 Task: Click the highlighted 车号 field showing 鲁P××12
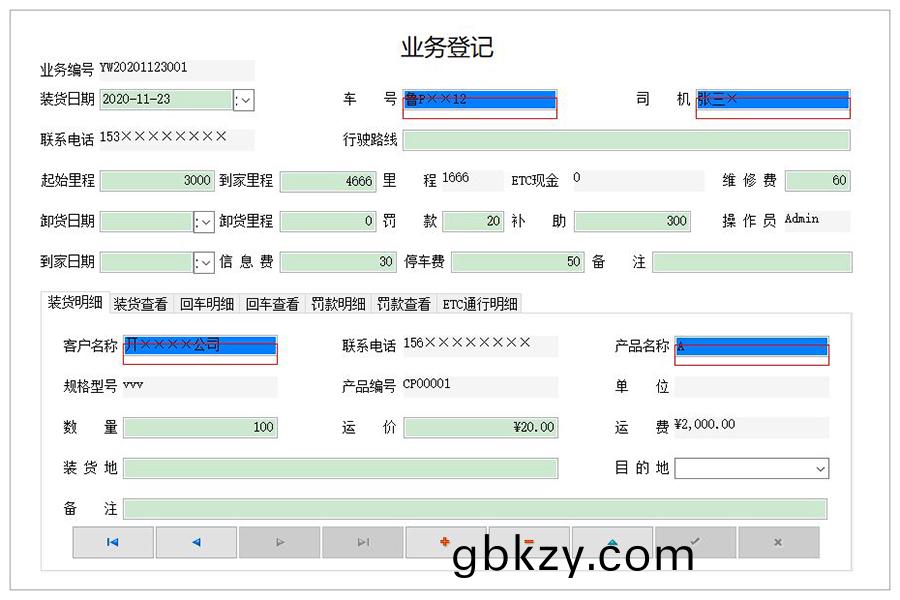(x=478, y=100)
